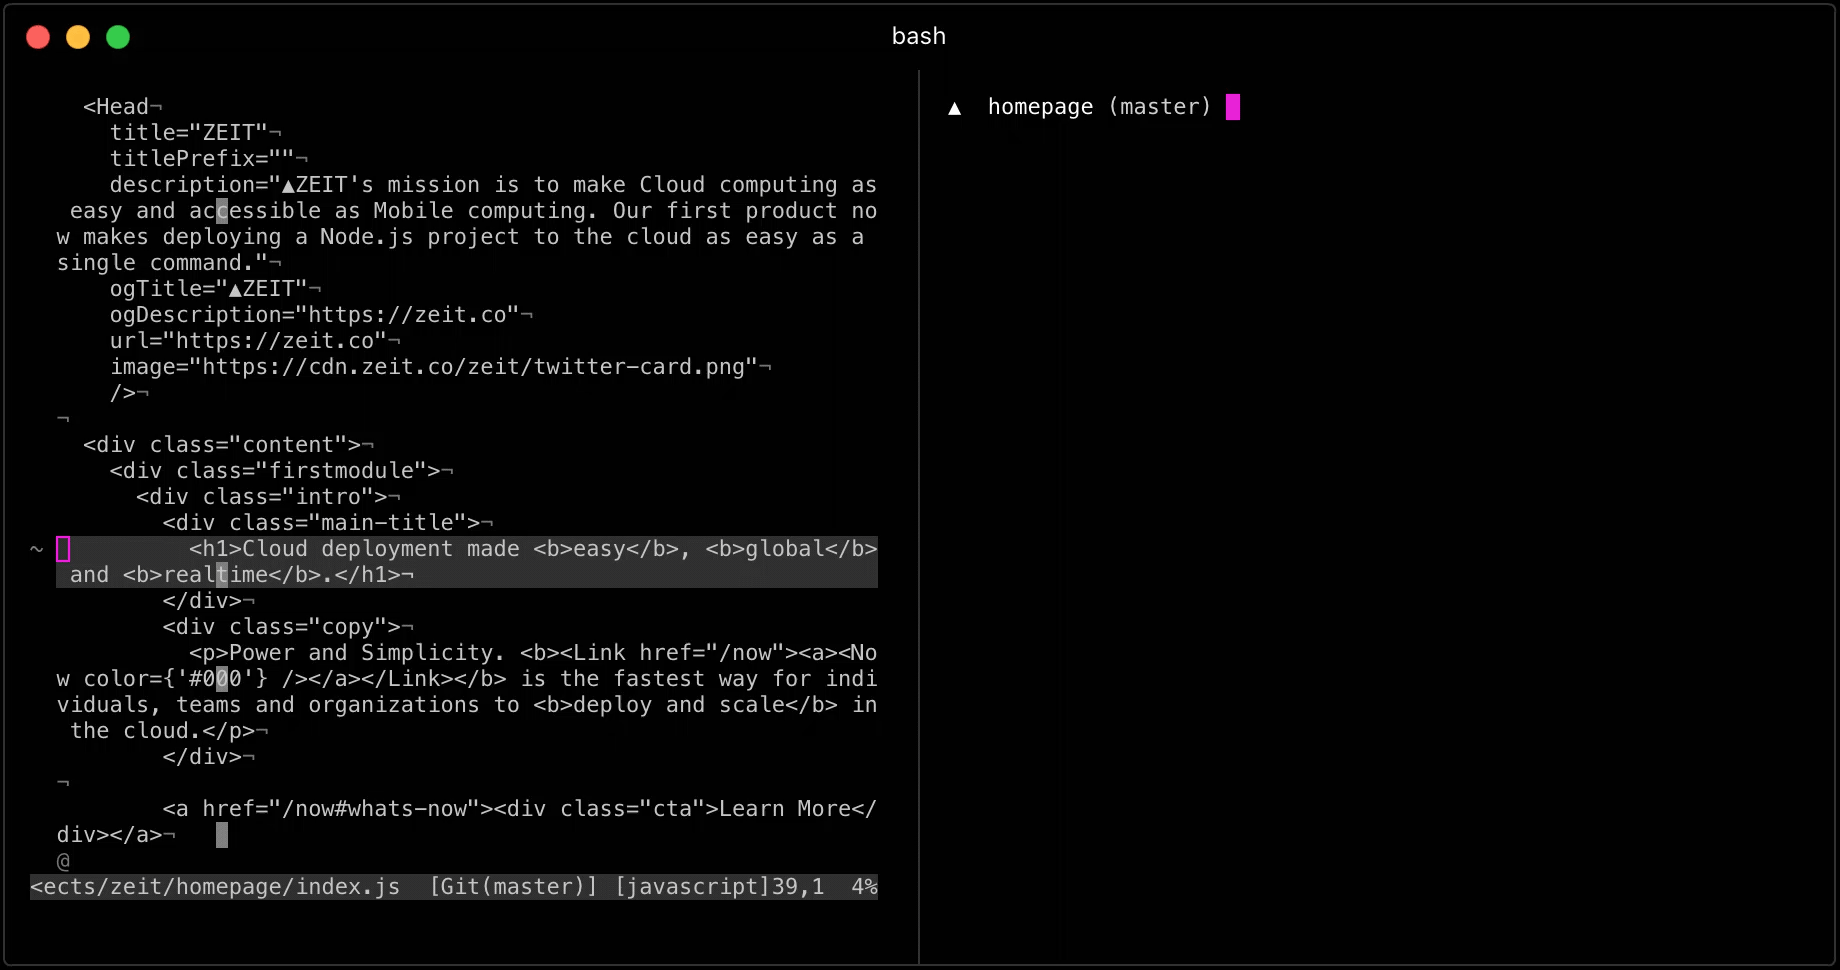Click the '/>' self-closing tag line
This screenshot has height=970, width=1840.
point(129,393)
